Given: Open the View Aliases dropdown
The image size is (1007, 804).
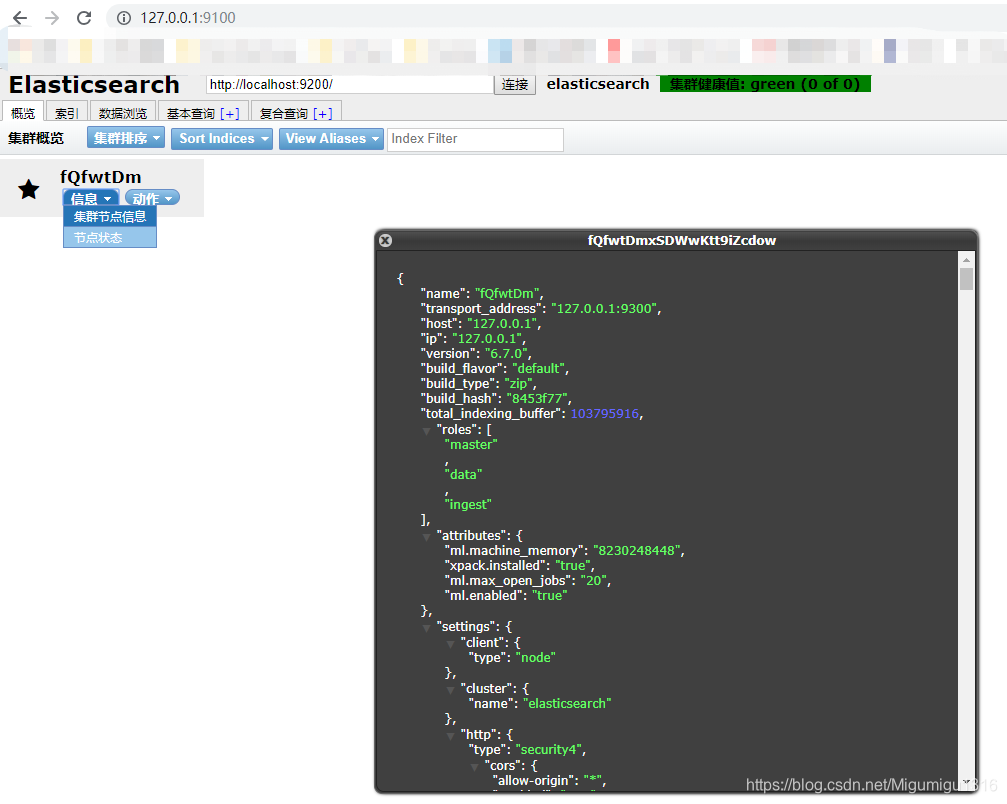Looking at the screenshot, I should click(x=331, y=139).
